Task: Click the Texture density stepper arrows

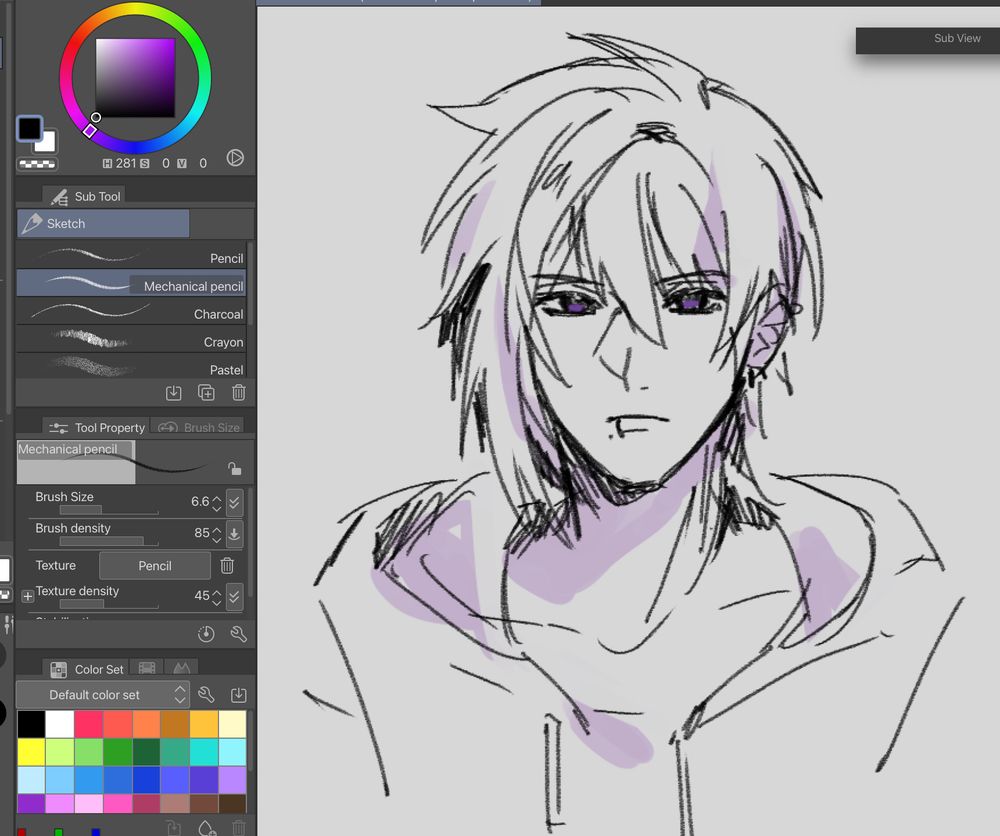Action: click(217, 597)
